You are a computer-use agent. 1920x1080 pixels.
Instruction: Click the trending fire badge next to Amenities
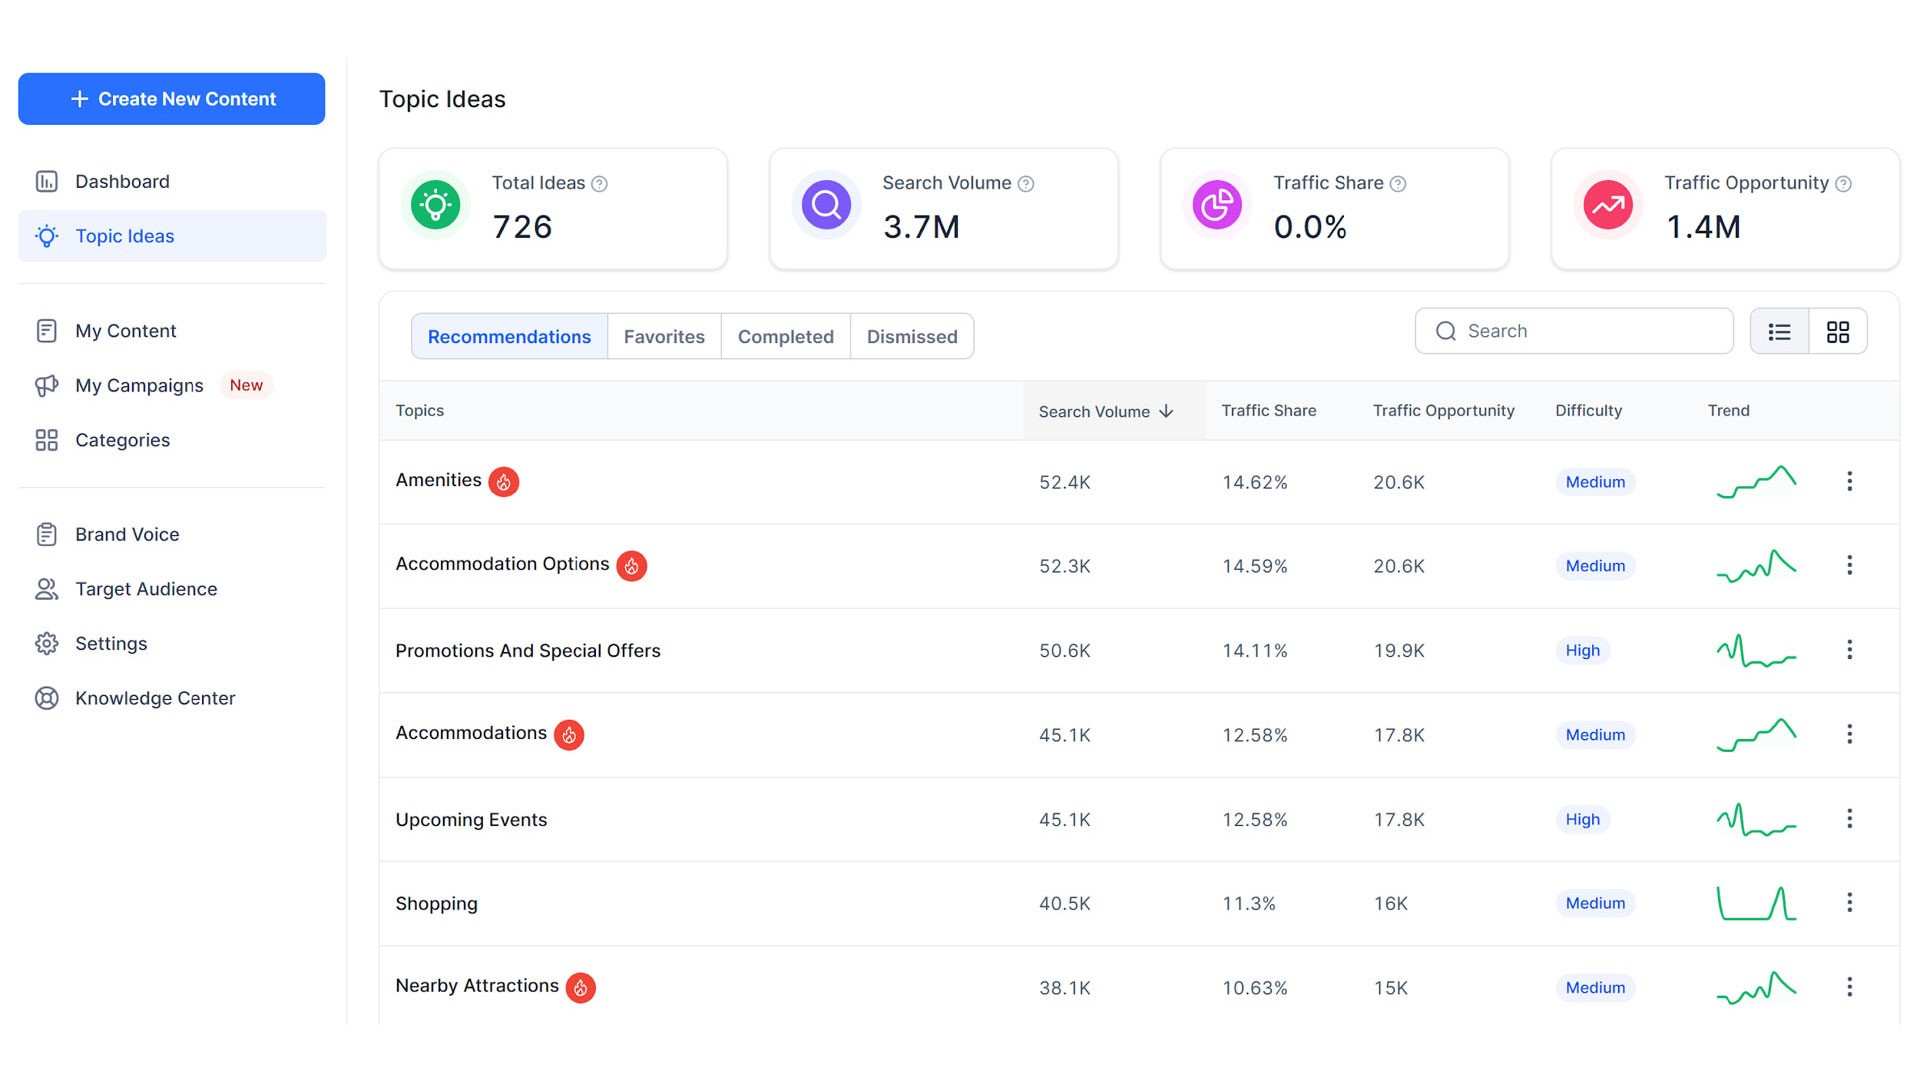point(504,481)
